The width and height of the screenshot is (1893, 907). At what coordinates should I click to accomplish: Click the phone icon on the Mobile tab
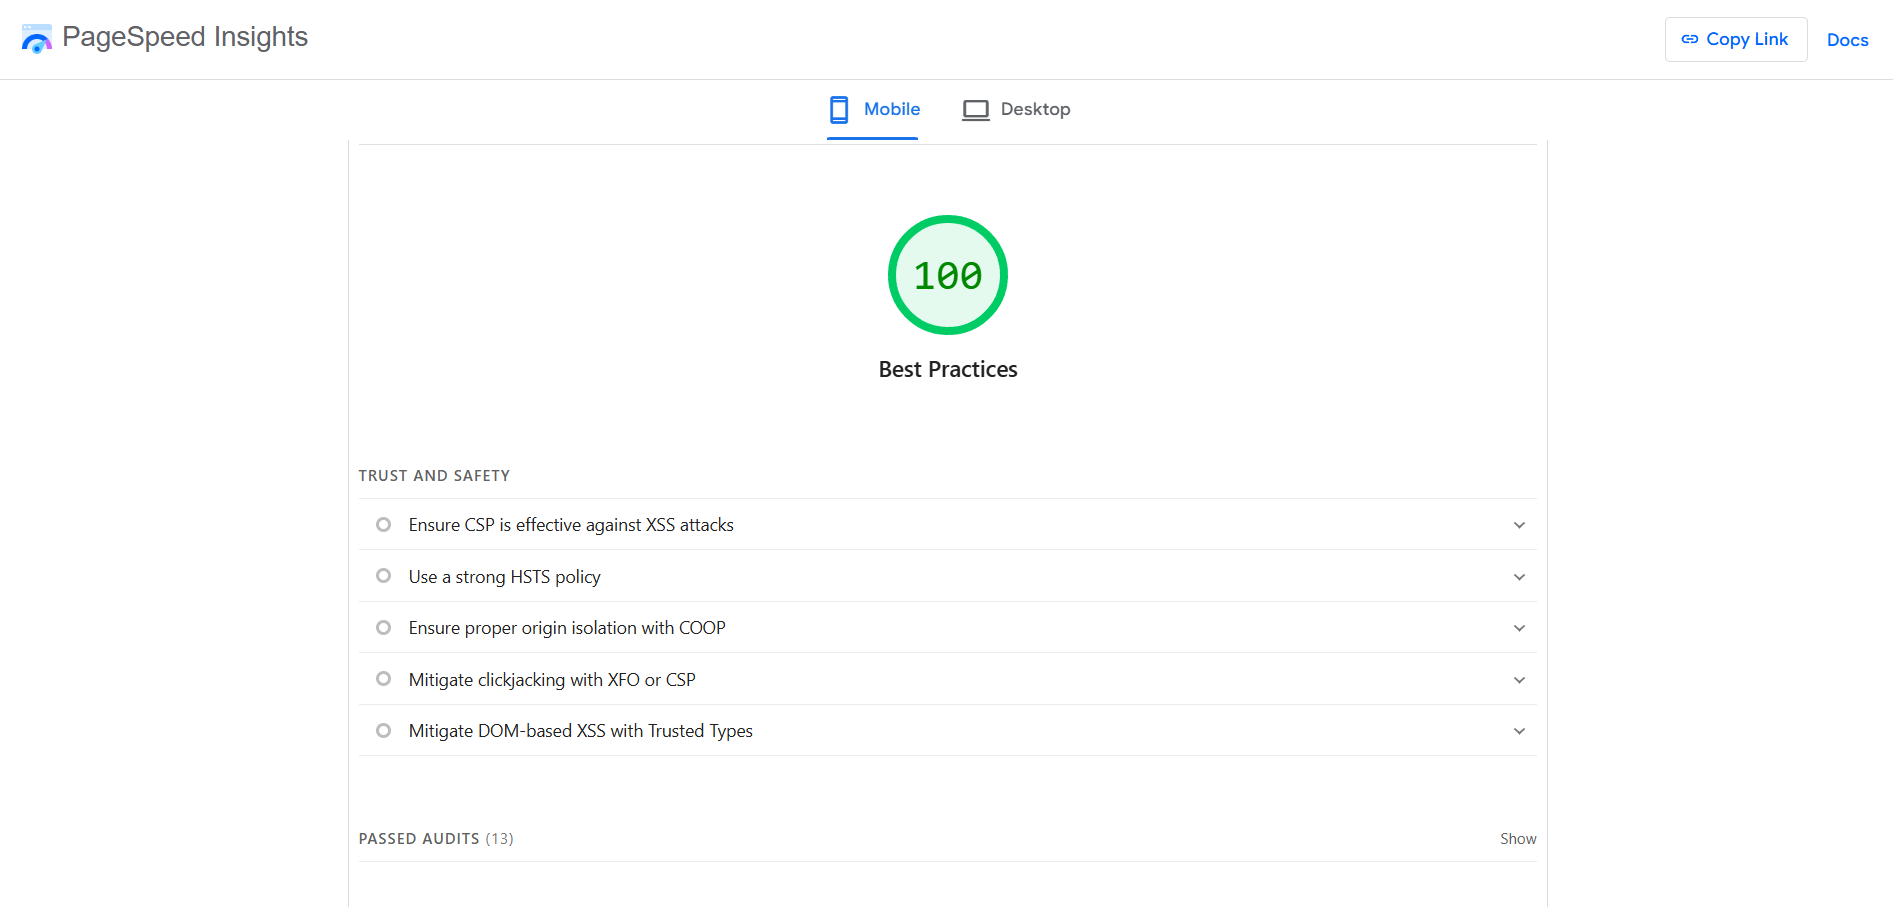coord(838,109)
